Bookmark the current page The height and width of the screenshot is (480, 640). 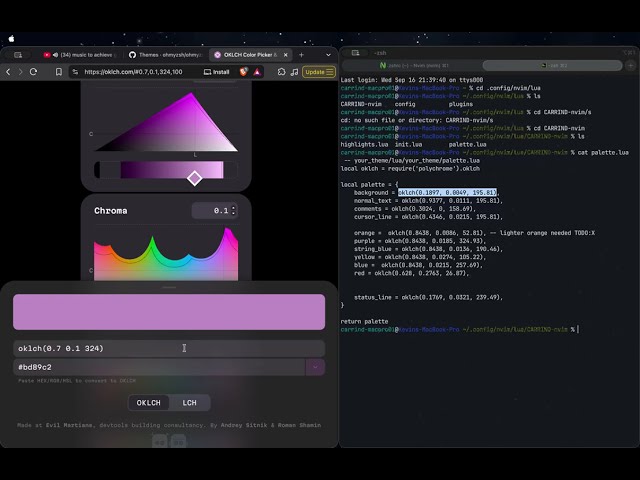point(59,72)
